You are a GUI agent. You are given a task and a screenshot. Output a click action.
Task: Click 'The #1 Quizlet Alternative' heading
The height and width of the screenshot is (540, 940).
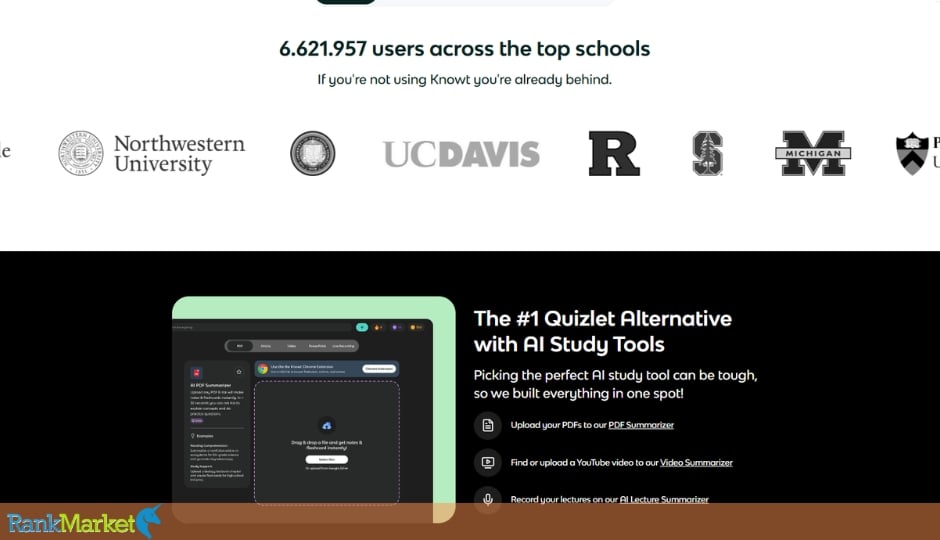(x=602, y=331)
